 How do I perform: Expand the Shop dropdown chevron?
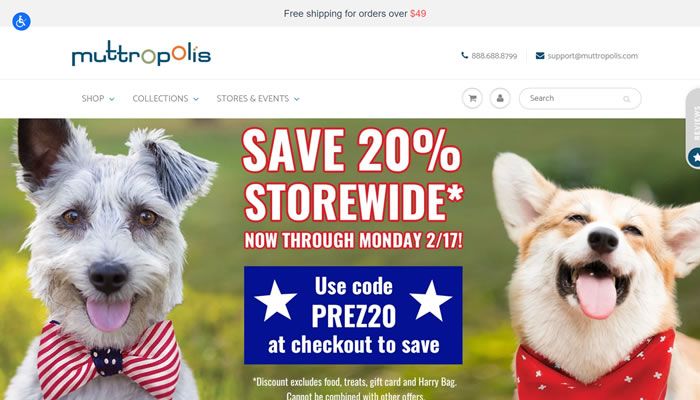[112, 99]
